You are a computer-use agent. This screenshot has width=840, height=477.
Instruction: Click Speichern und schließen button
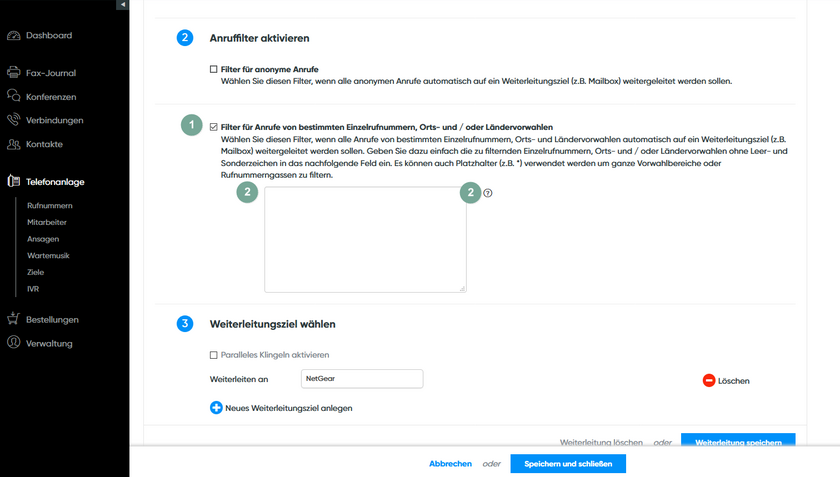click(567, 464)
